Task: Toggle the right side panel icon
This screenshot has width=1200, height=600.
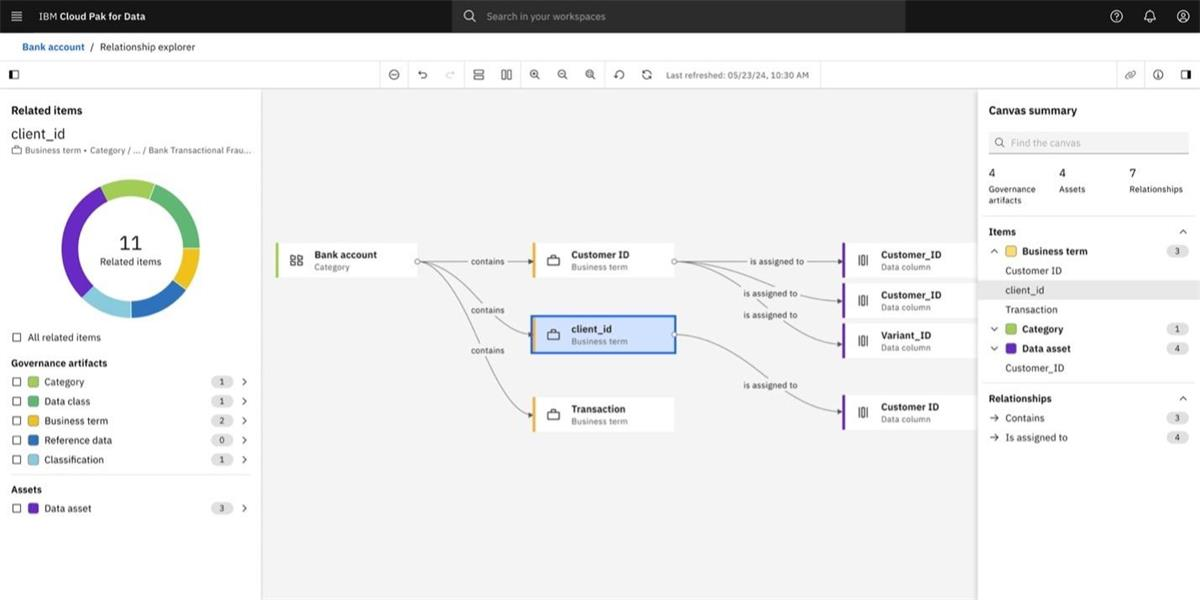Action: click(x=1186, y=75)
